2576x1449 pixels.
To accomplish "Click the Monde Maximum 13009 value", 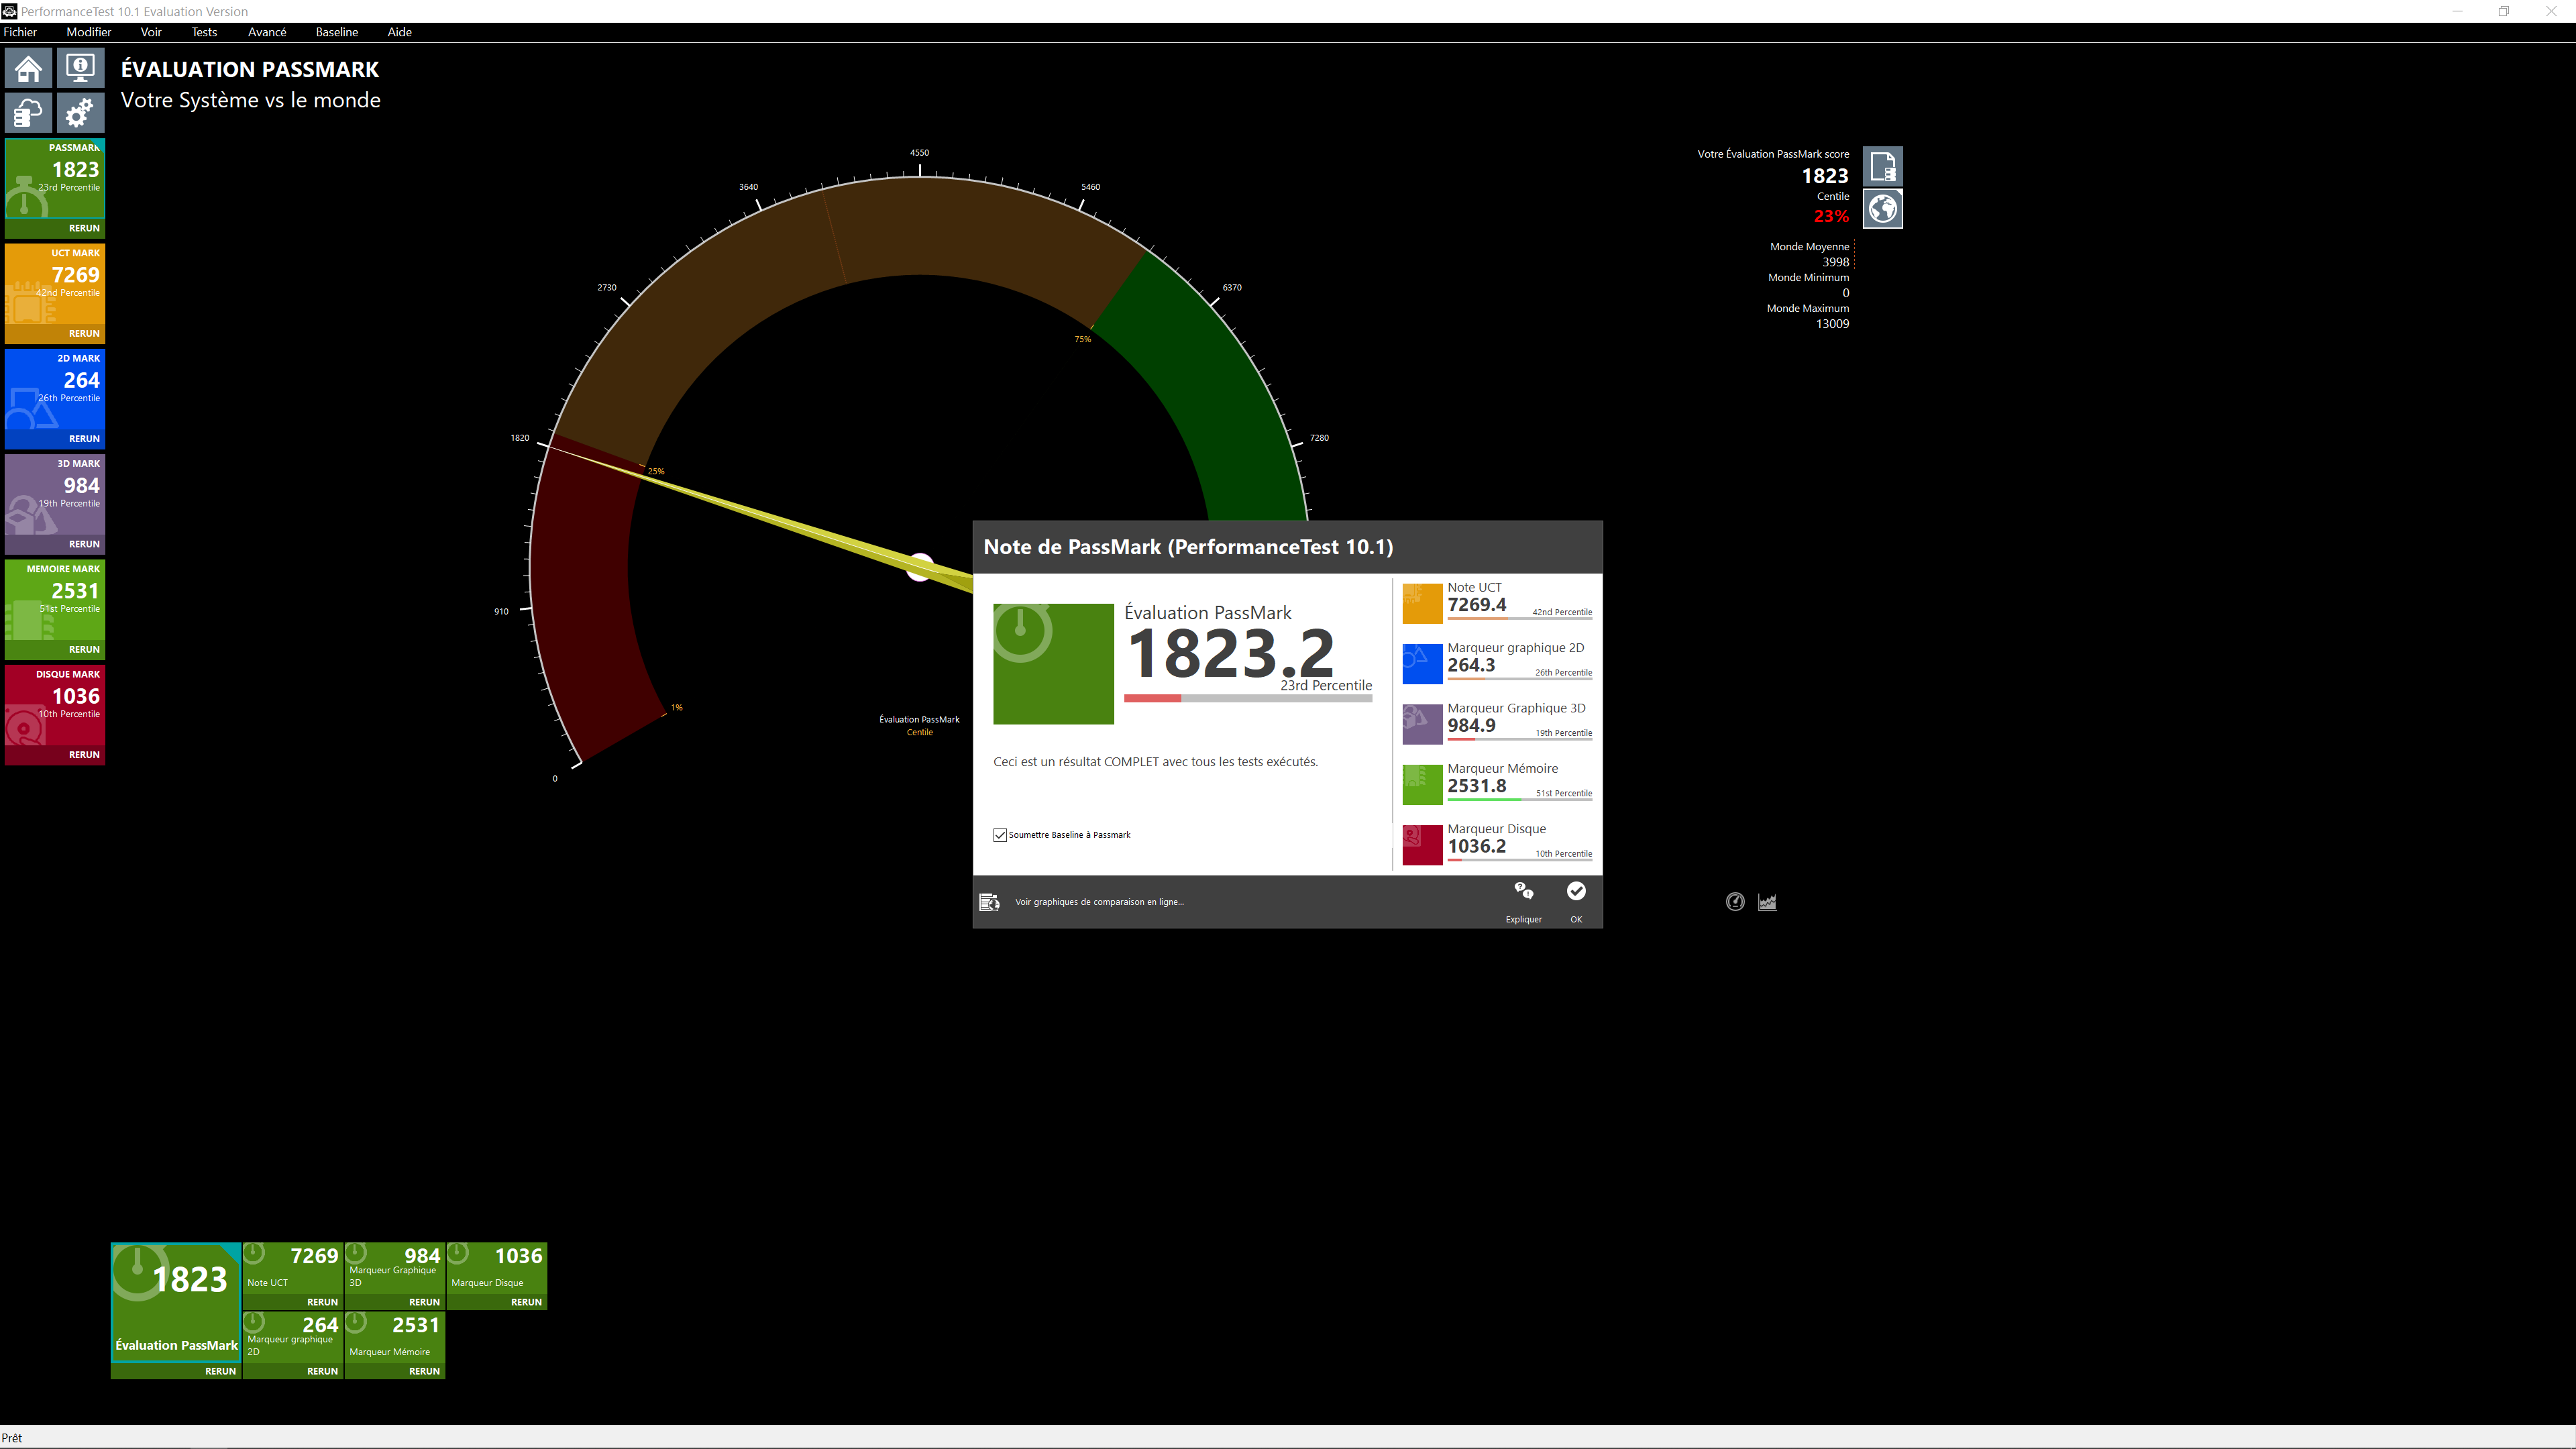I will point(1832,324).
